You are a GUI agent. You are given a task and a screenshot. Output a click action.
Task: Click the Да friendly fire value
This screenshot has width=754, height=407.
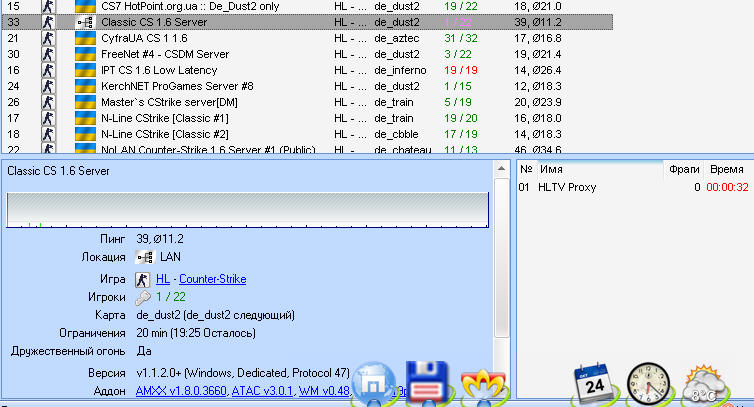click(x=144, y=351)
